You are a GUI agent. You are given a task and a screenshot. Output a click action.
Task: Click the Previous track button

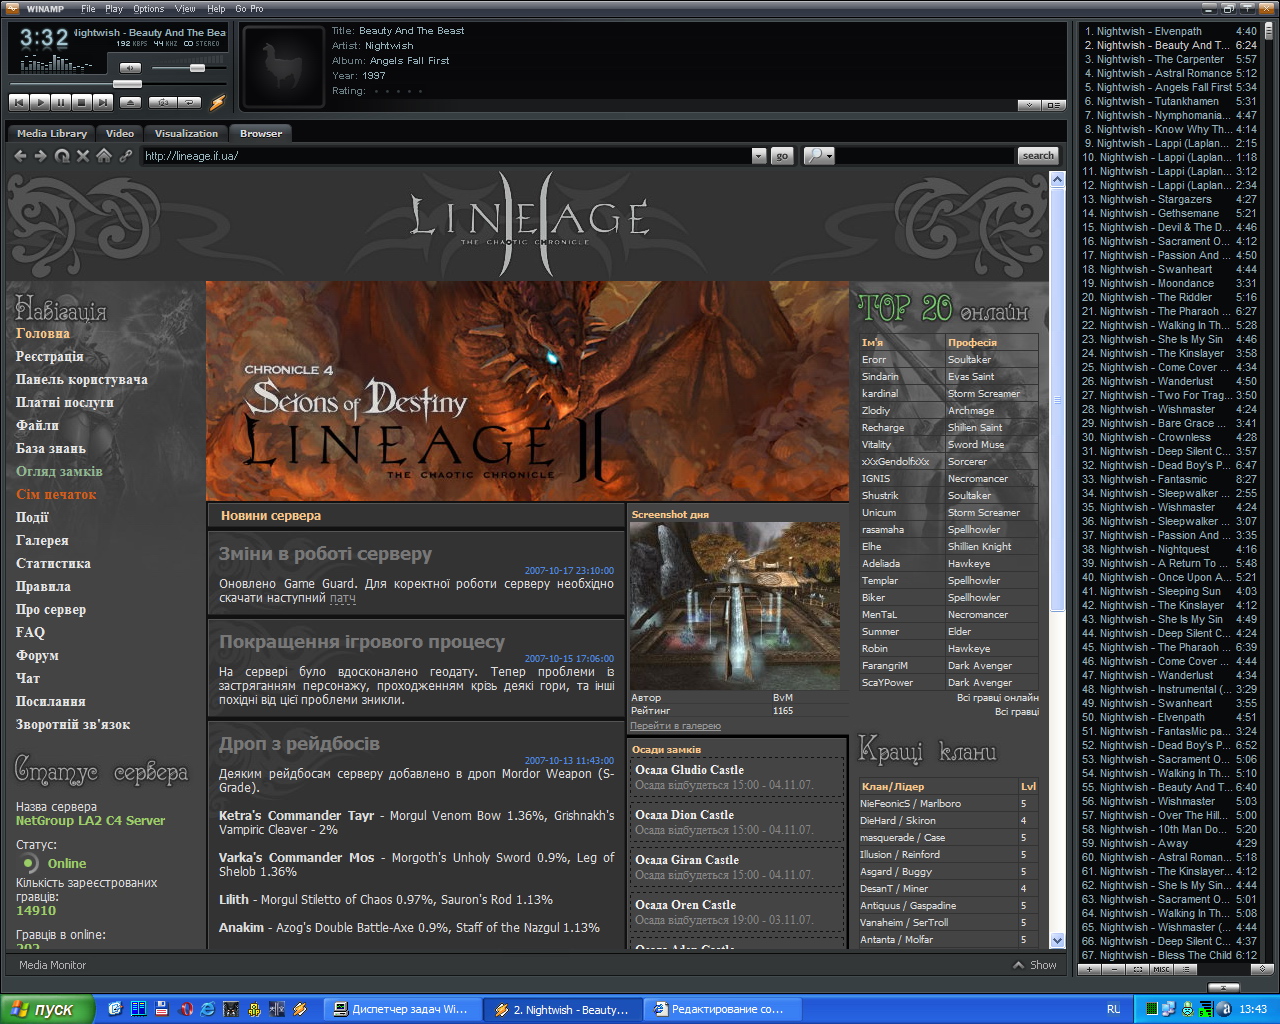click(18, 102)
